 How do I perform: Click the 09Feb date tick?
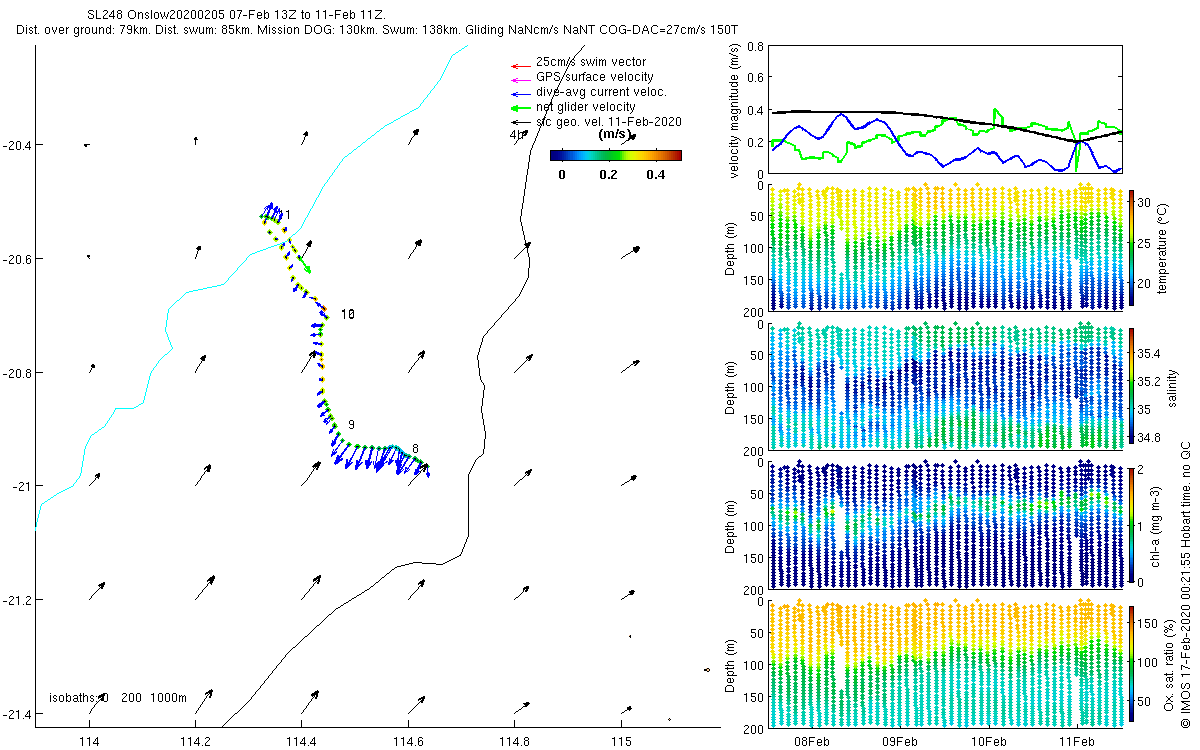[900, 741]
